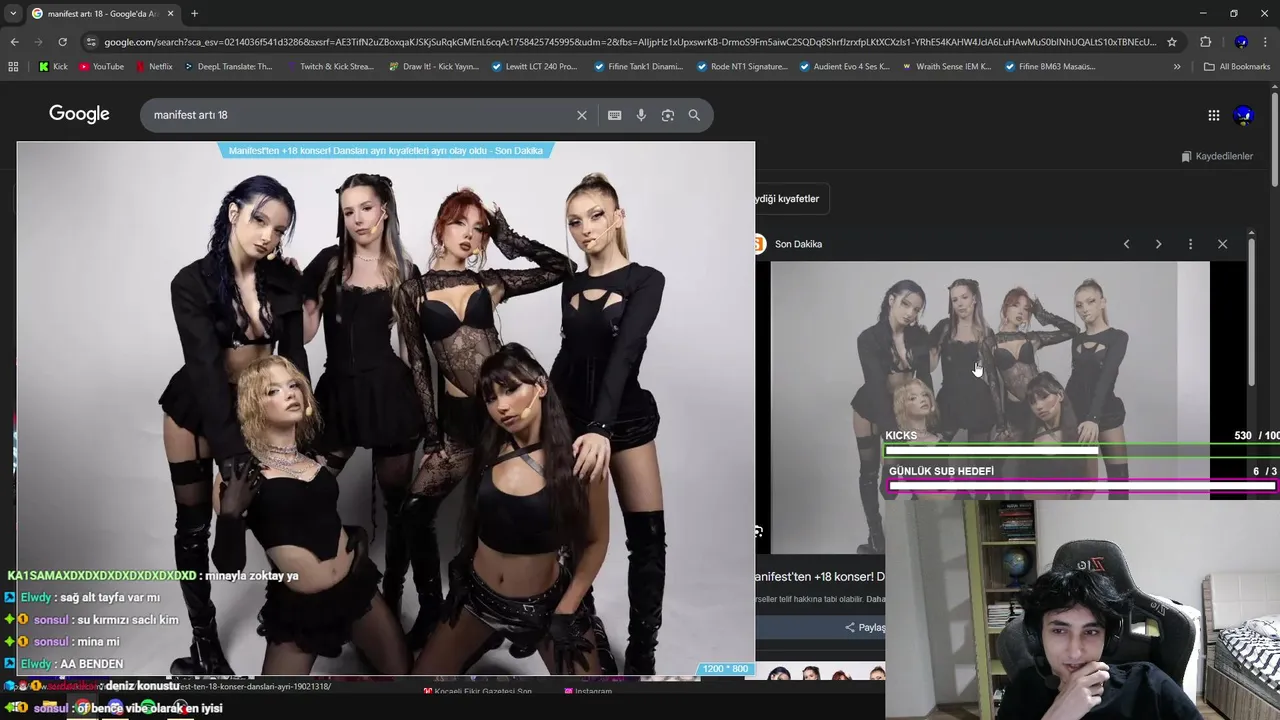
Task: Close the image preview panel
Action: point(1222,244)
